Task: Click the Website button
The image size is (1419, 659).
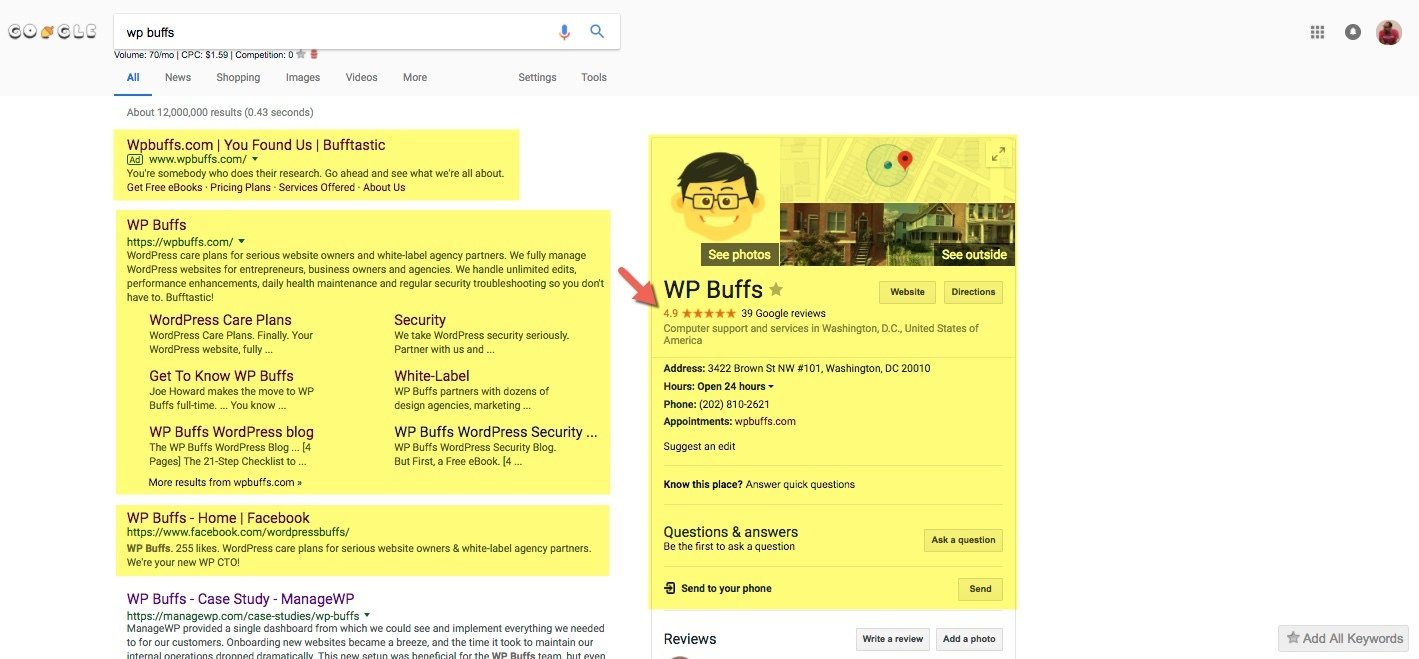Action: (x=907, y=292)
